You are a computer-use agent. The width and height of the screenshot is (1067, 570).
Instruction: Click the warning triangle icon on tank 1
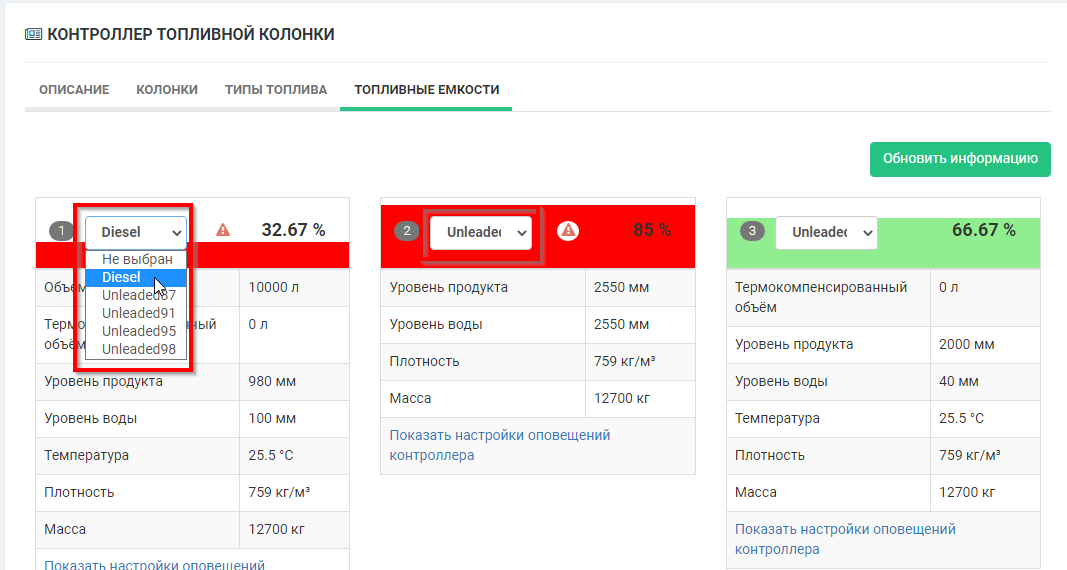(223, 231)
